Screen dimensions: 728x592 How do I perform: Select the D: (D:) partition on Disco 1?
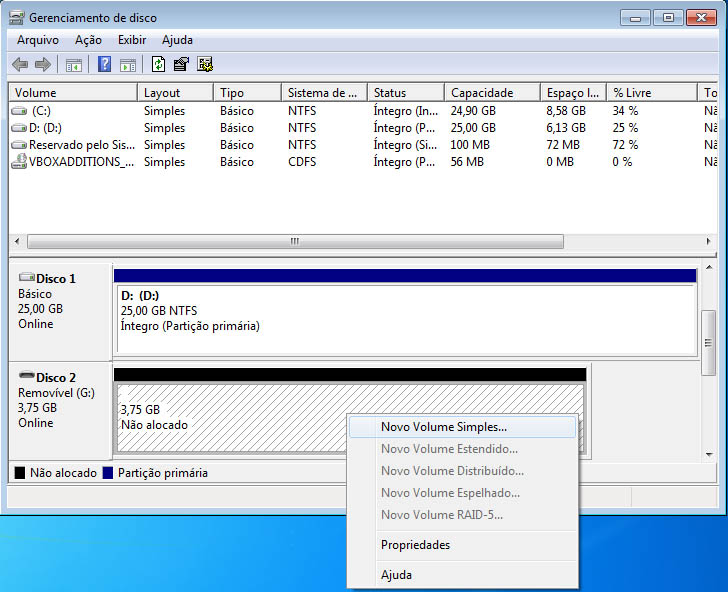coord(405,311)
